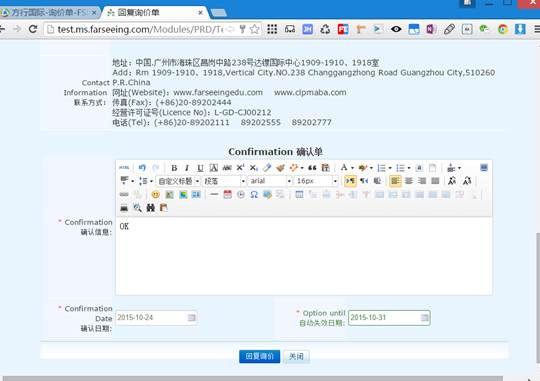Undo the last edit in the editor

(x=142, y=168)
